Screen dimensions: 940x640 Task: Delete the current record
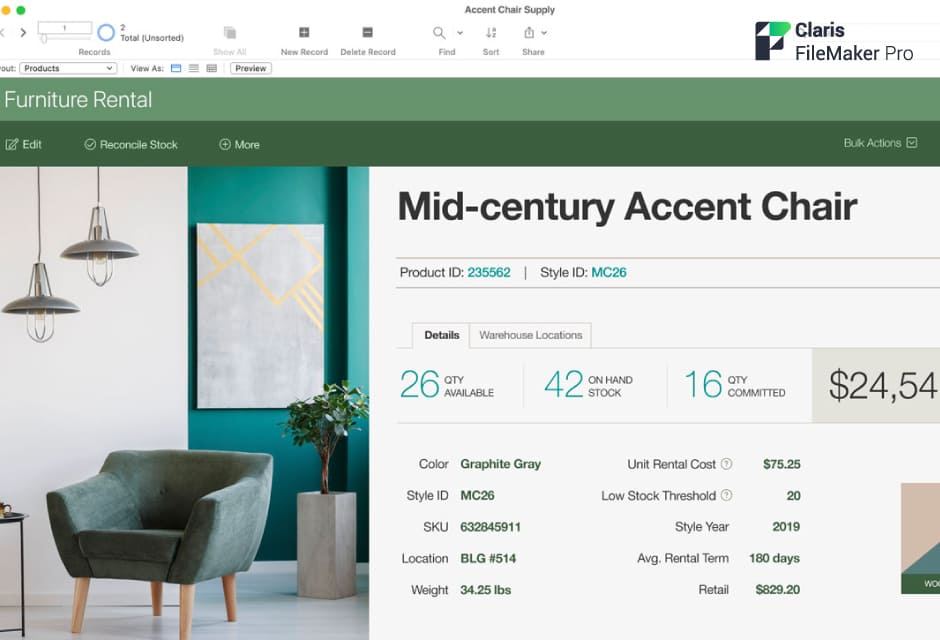coord(367,32)
